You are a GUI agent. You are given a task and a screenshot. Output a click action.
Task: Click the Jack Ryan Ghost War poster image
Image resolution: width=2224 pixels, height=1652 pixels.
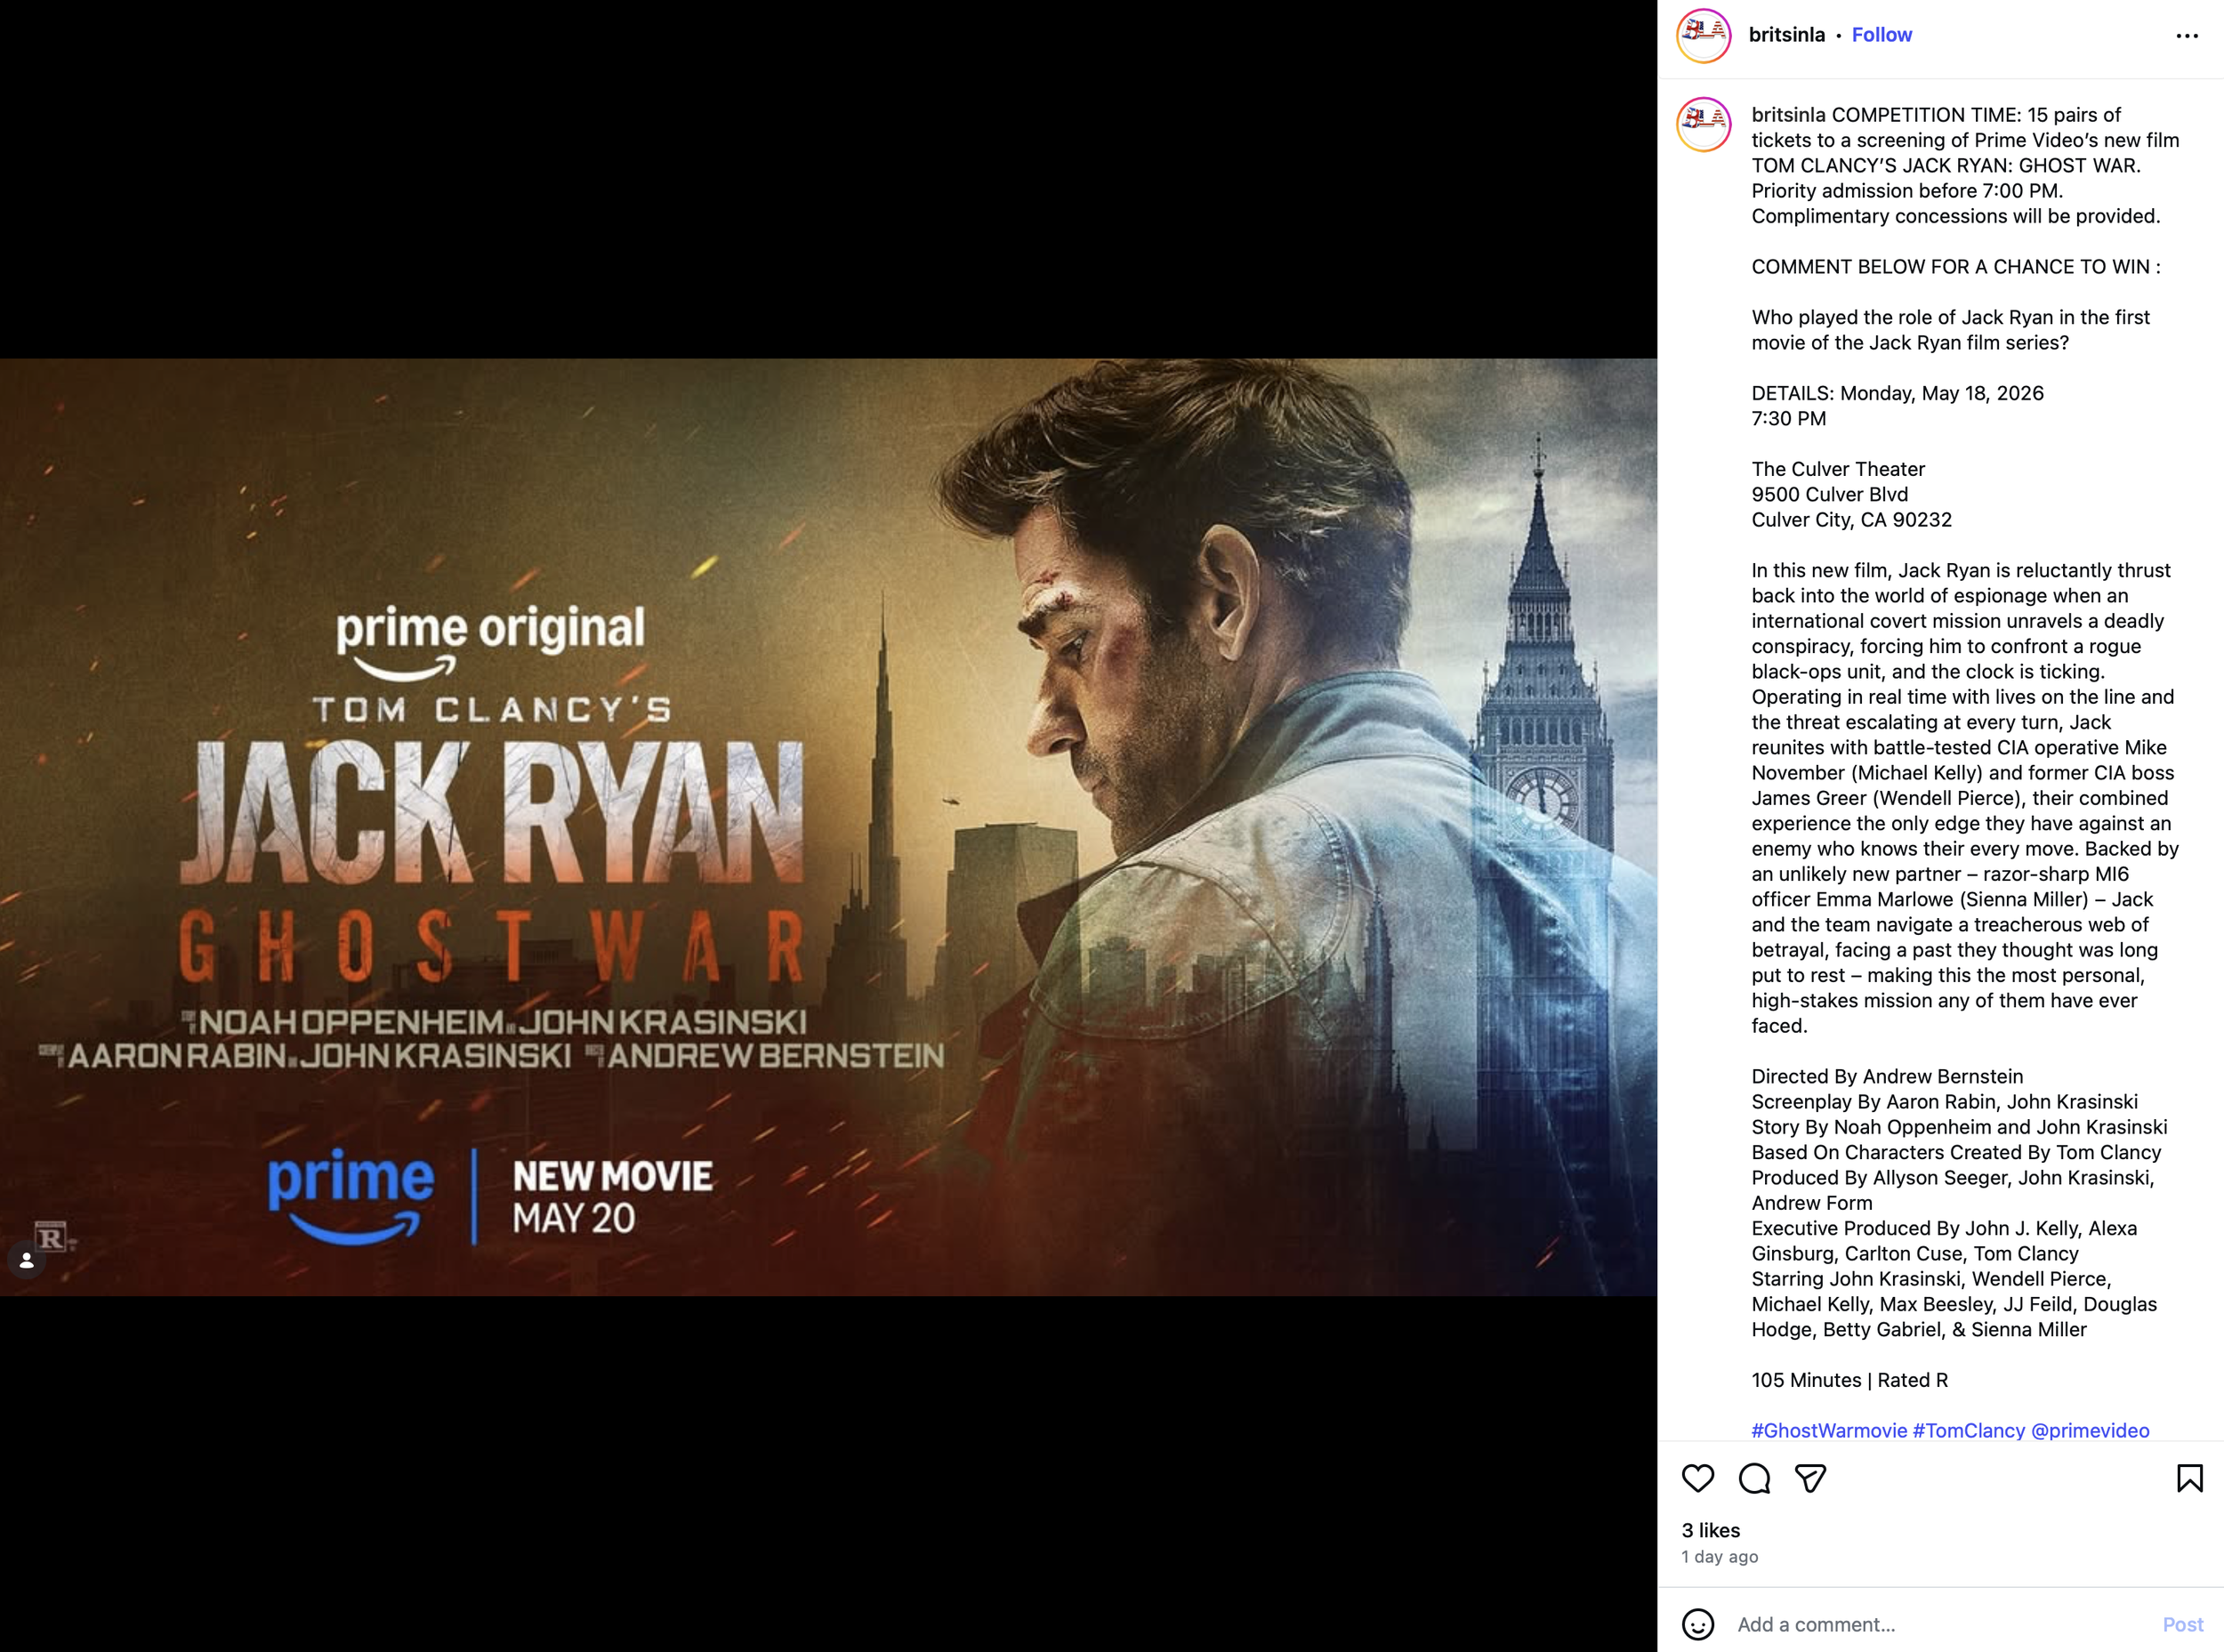click(x=828, y=827)
